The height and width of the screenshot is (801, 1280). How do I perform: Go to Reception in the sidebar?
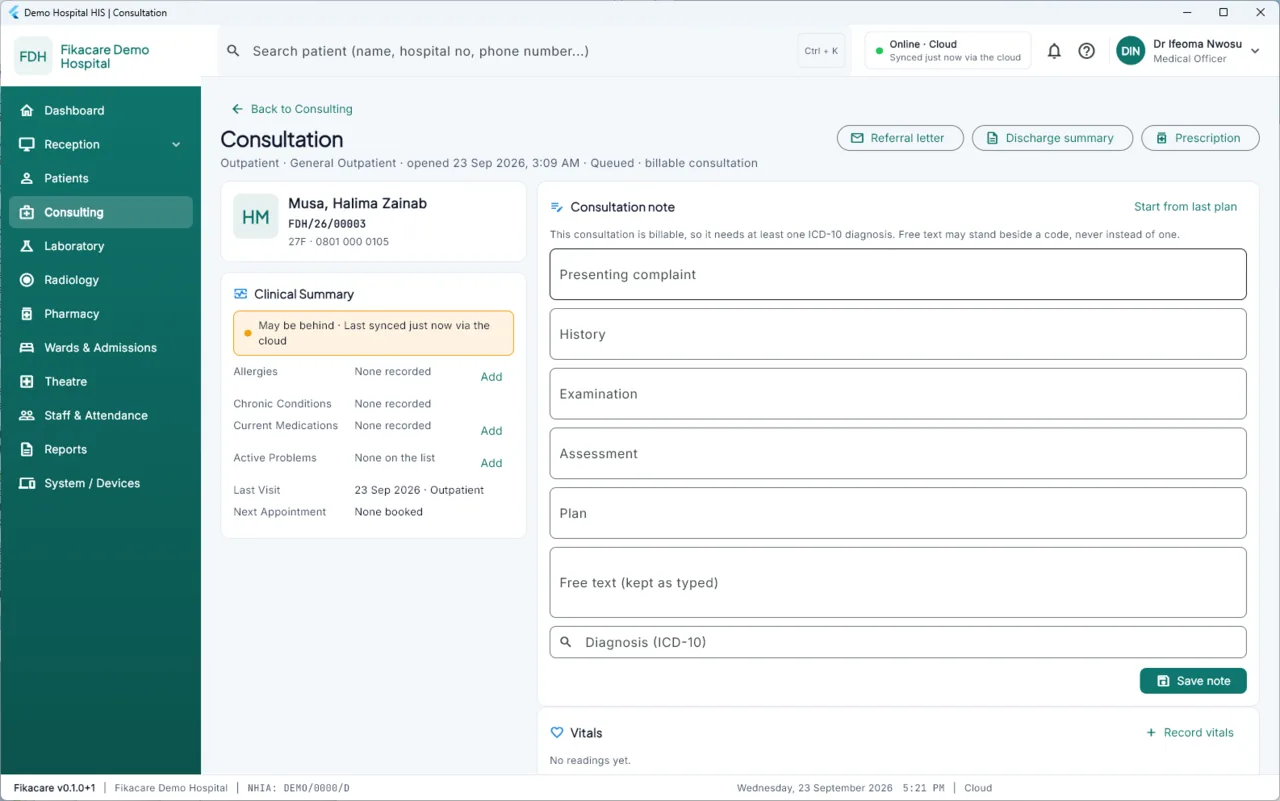[x=101, y=144]
